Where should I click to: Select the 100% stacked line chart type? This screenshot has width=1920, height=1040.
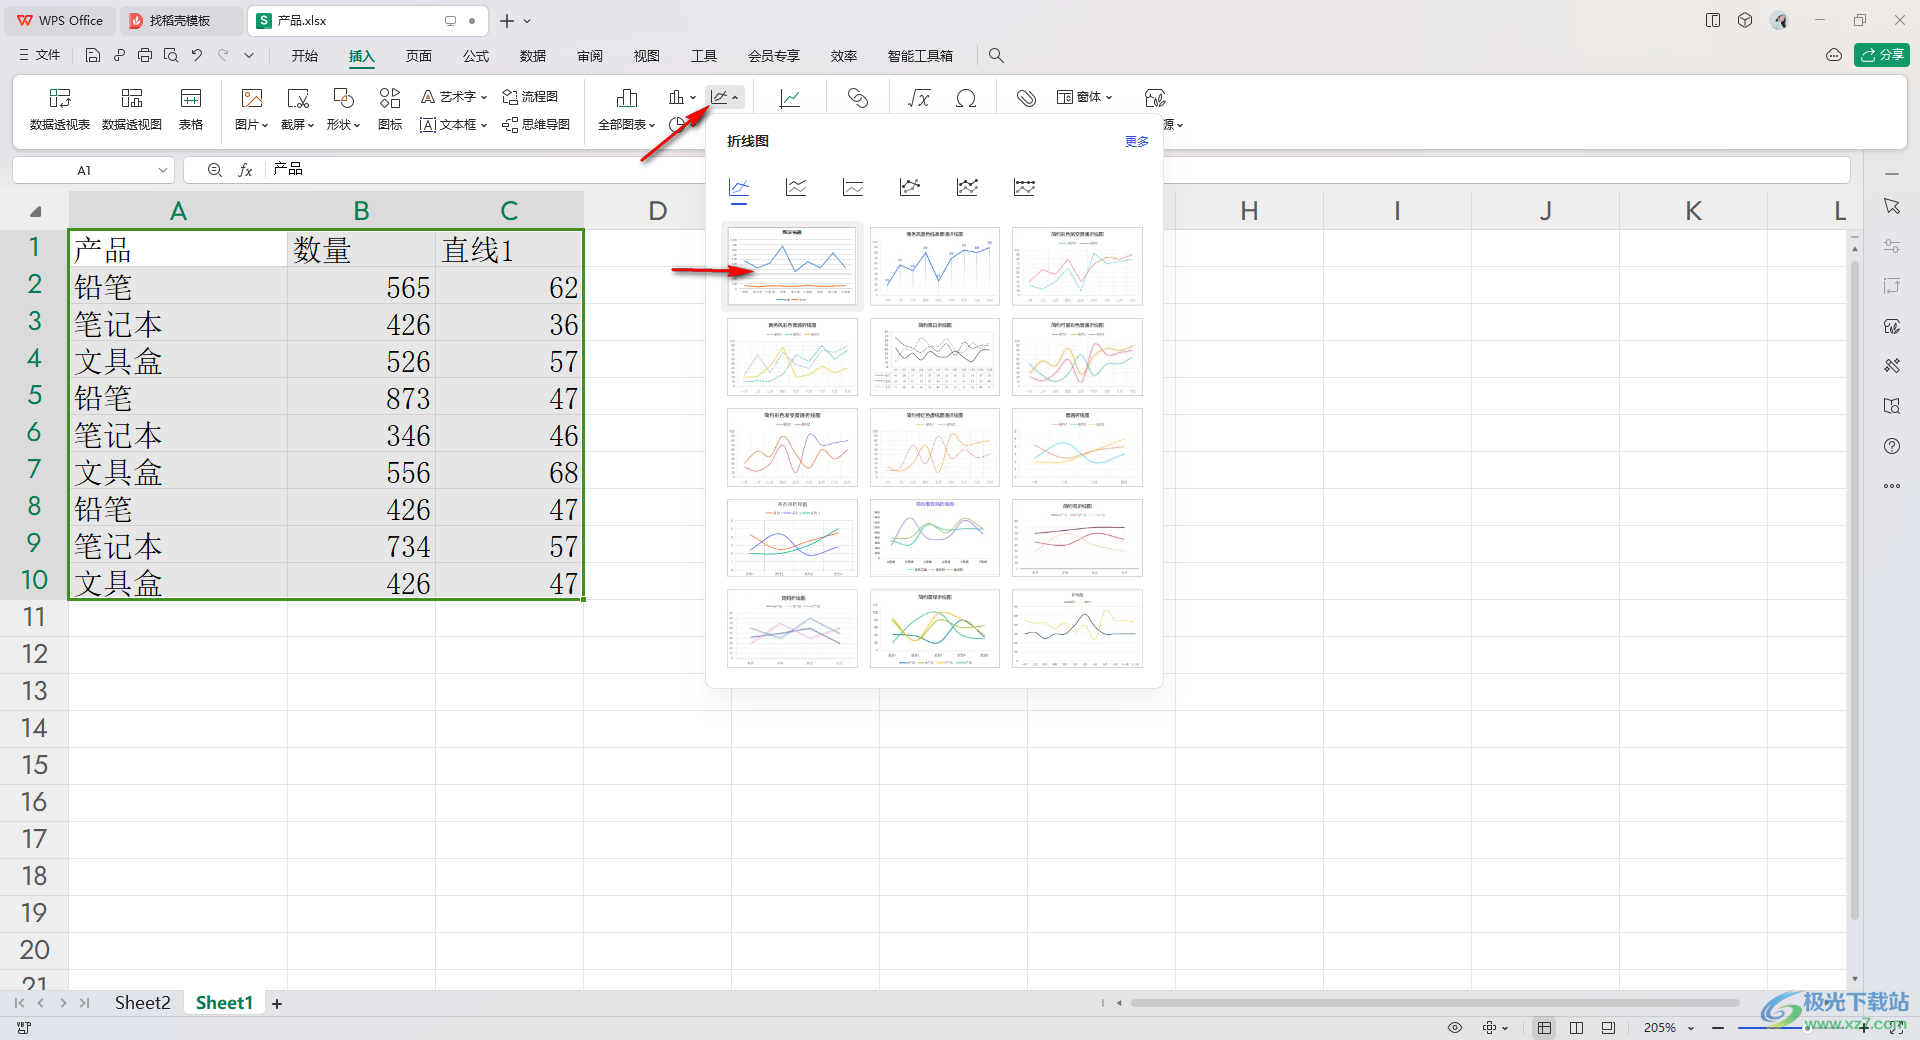point(853,187)
